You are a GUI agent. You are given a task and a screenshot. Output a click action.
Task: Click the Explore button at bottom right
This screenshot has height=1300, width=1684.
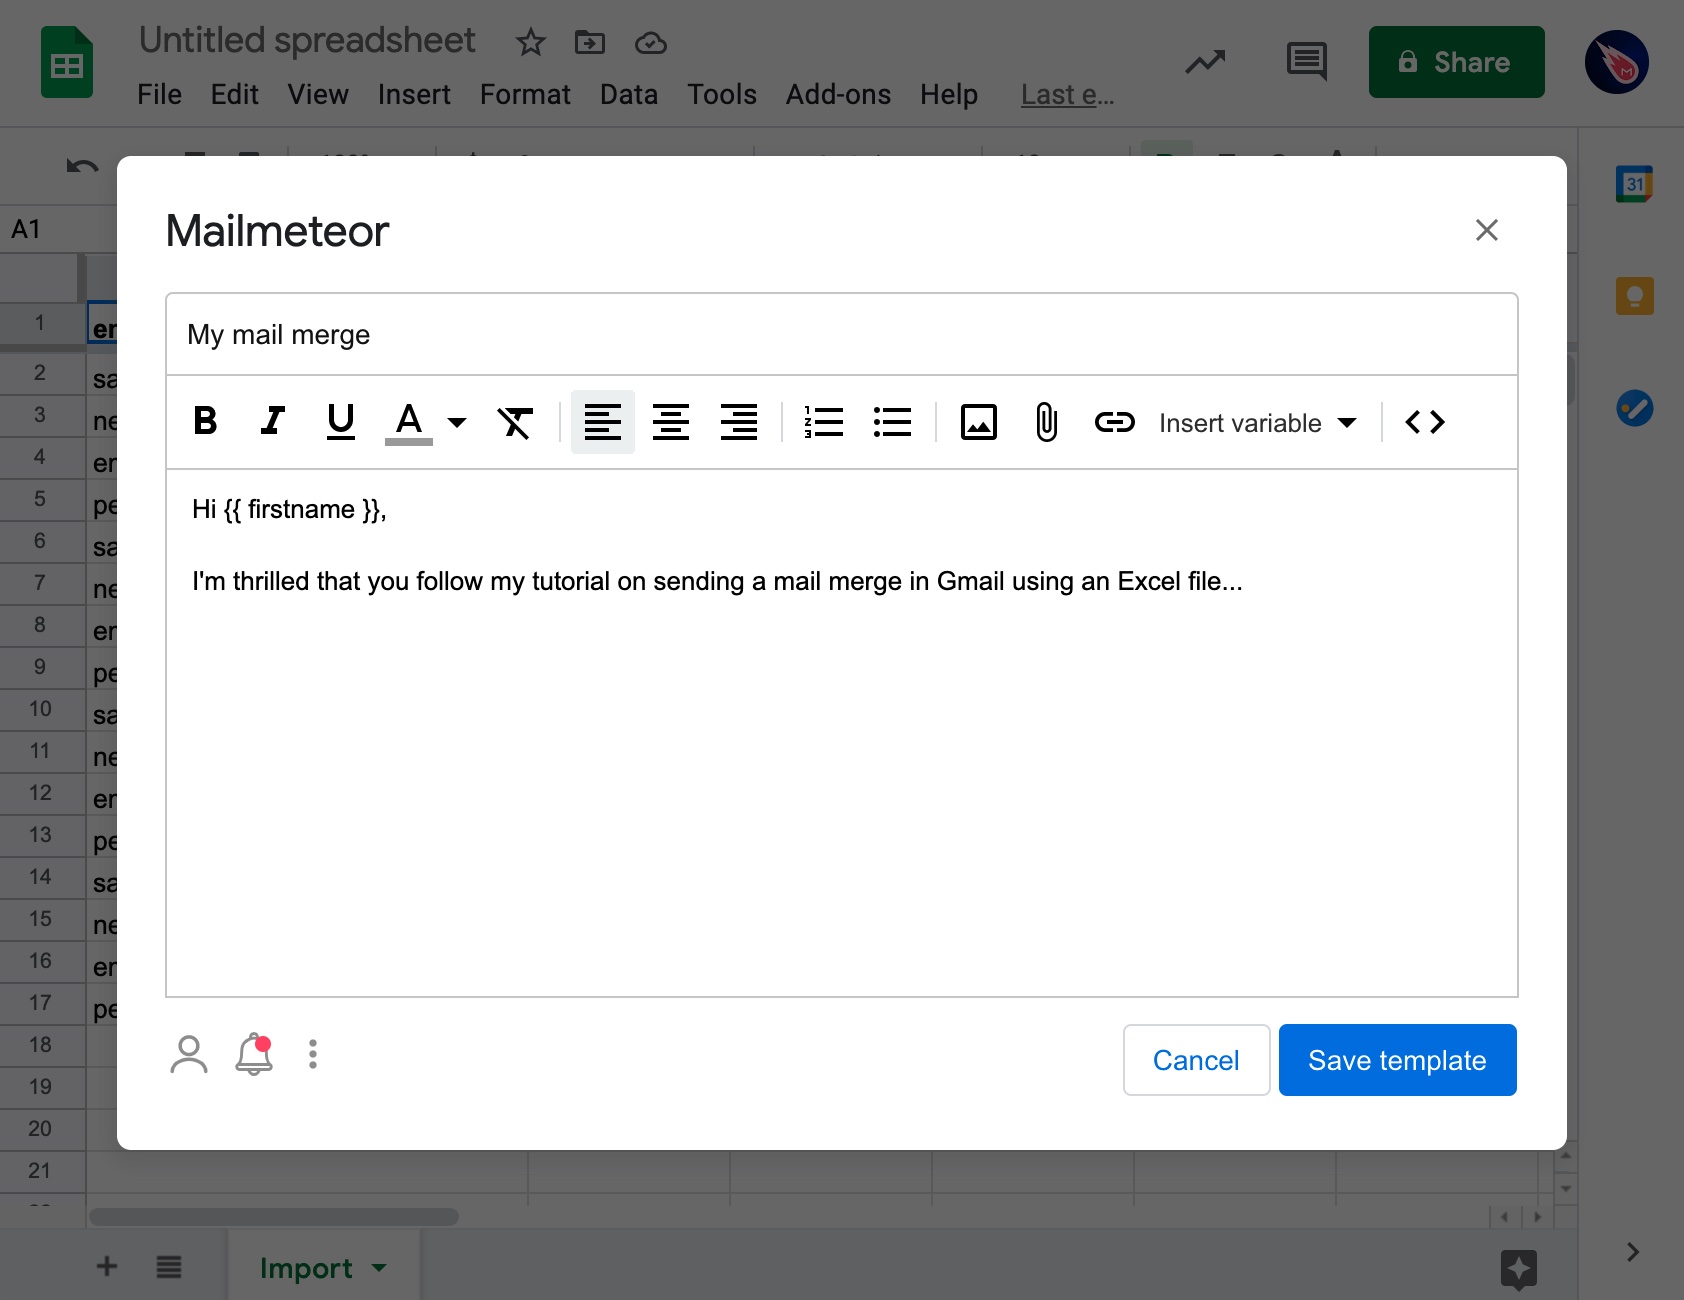tap(1519, 1270)
